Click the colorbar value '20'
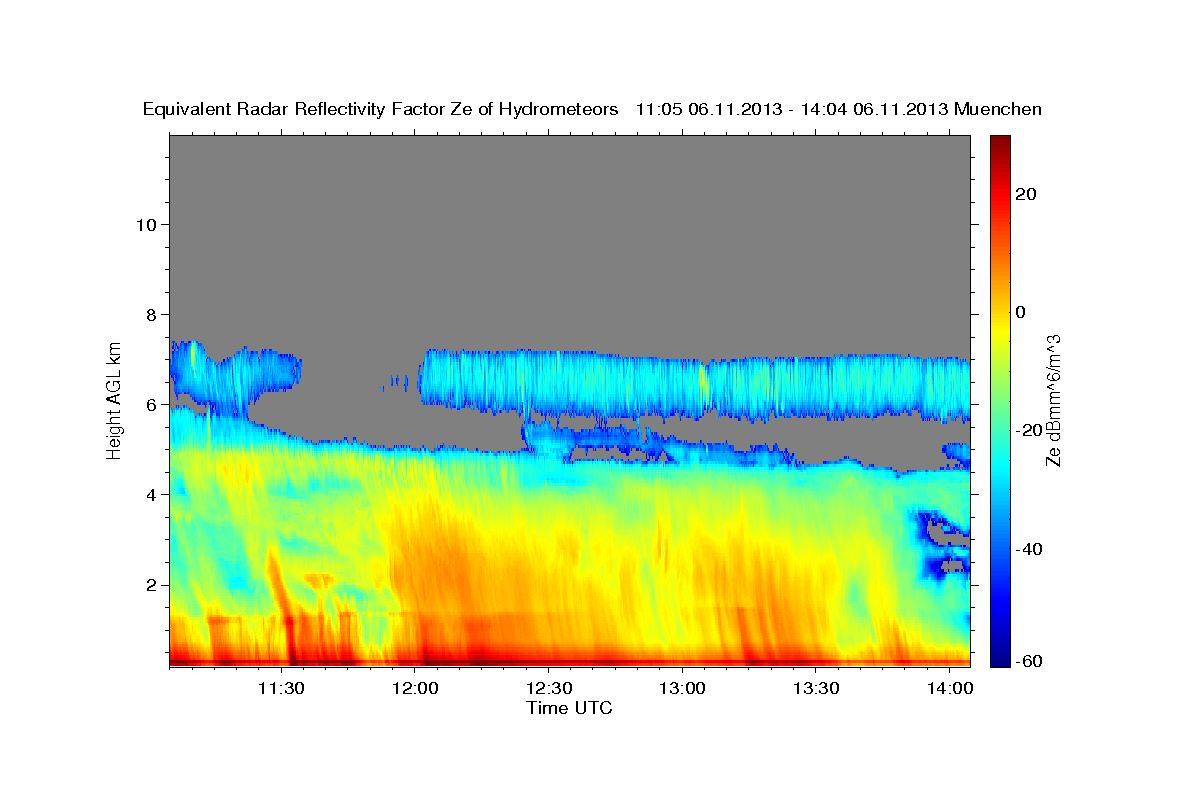Image resolution: width=1200 pixels, height=800 pixels. tap(1027, 194)
